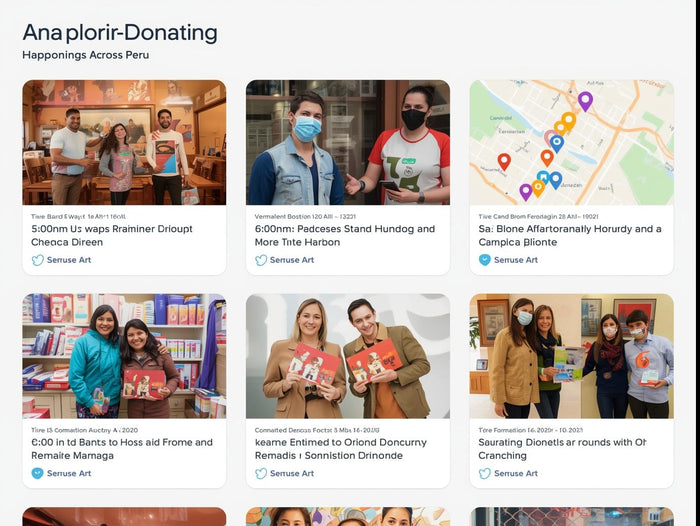The width and height of the screenshot is (700, 526).
Task: Open the map thumbnail with colored pins
Action: (571, 142)
